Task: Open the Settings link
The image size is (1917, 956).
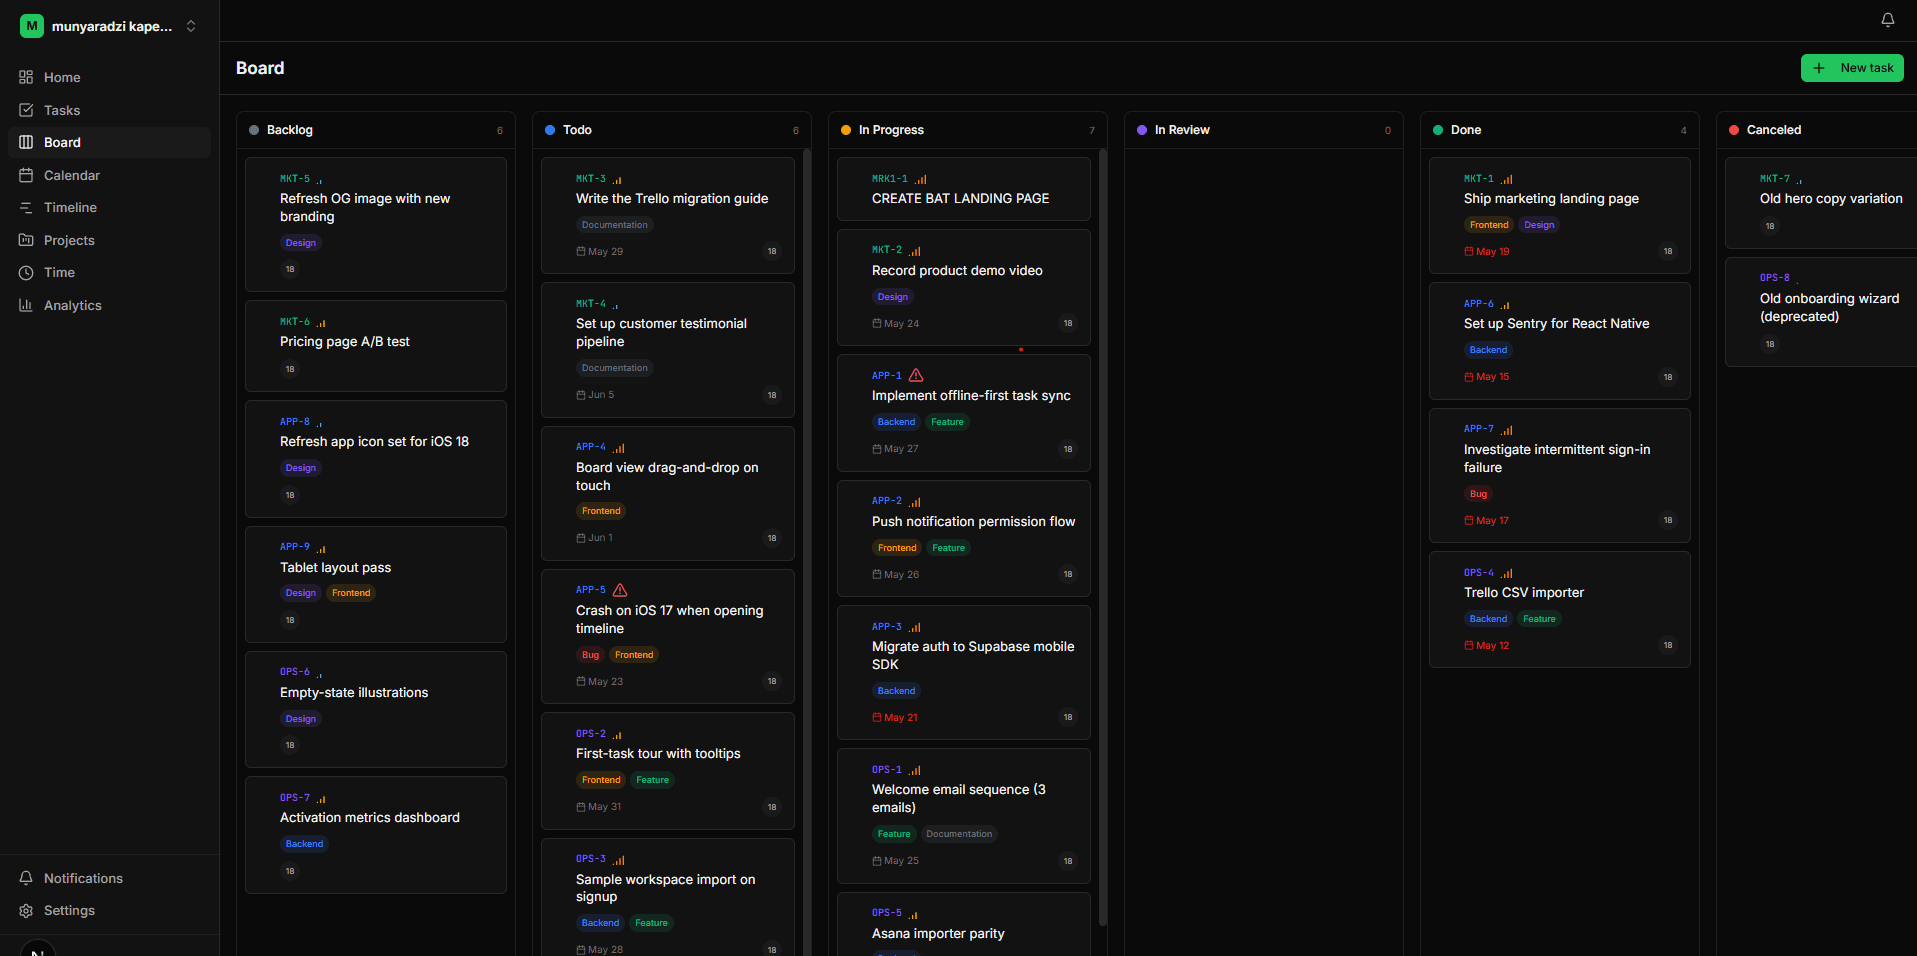Action: (110, 910)
